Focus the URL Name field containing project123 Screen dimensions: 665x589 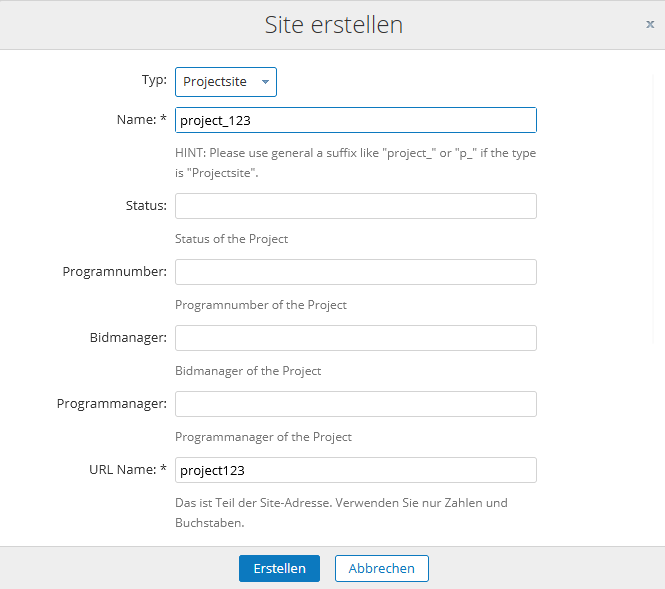click(x=355, y=470)
